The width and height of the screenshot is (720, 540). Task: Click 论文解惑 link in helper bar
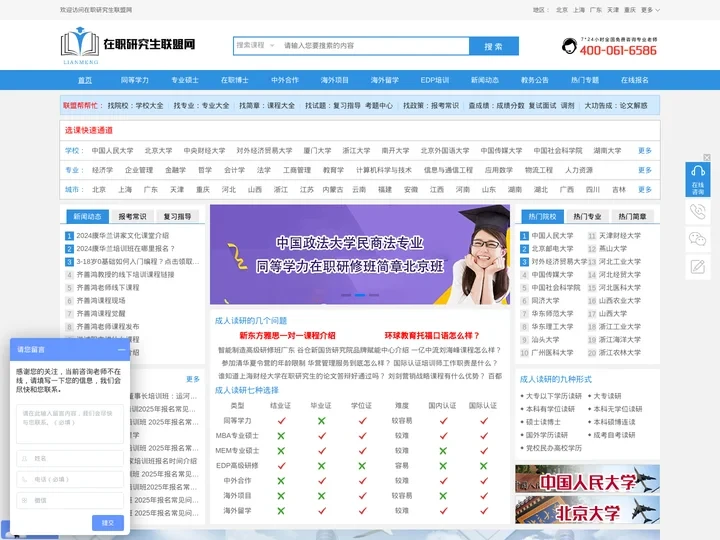[x=633, y=106]
